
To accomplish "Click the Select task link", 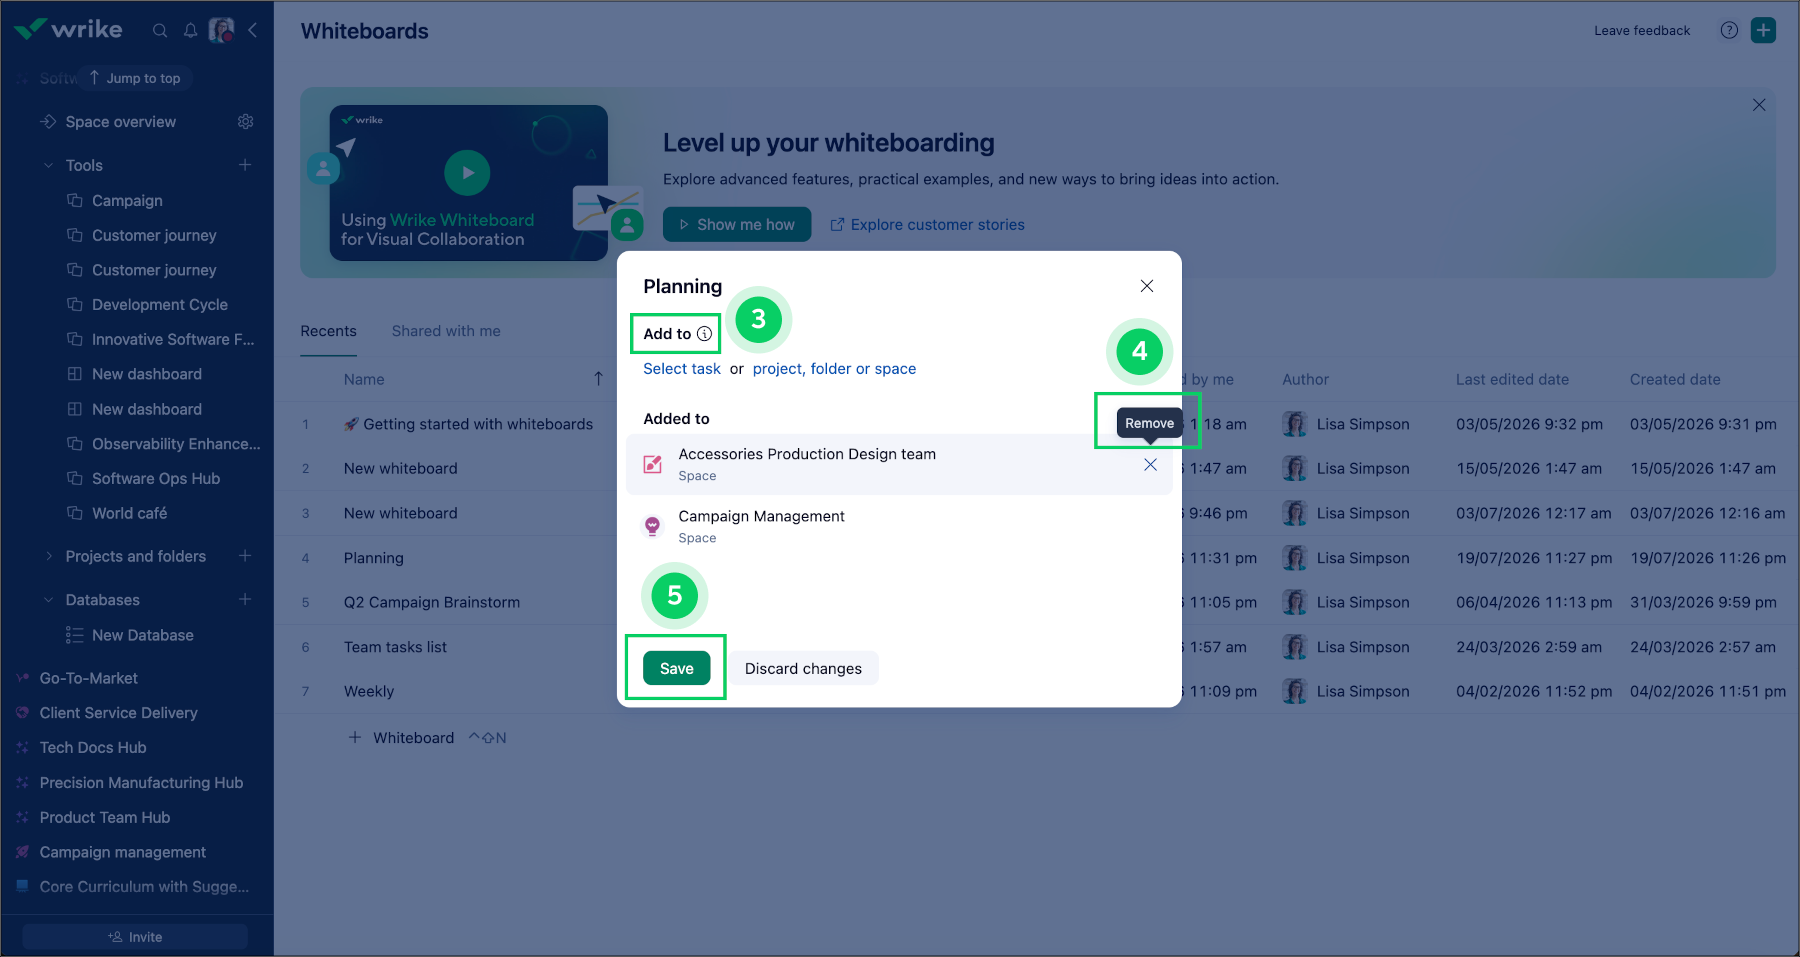I will click(682, 369).
